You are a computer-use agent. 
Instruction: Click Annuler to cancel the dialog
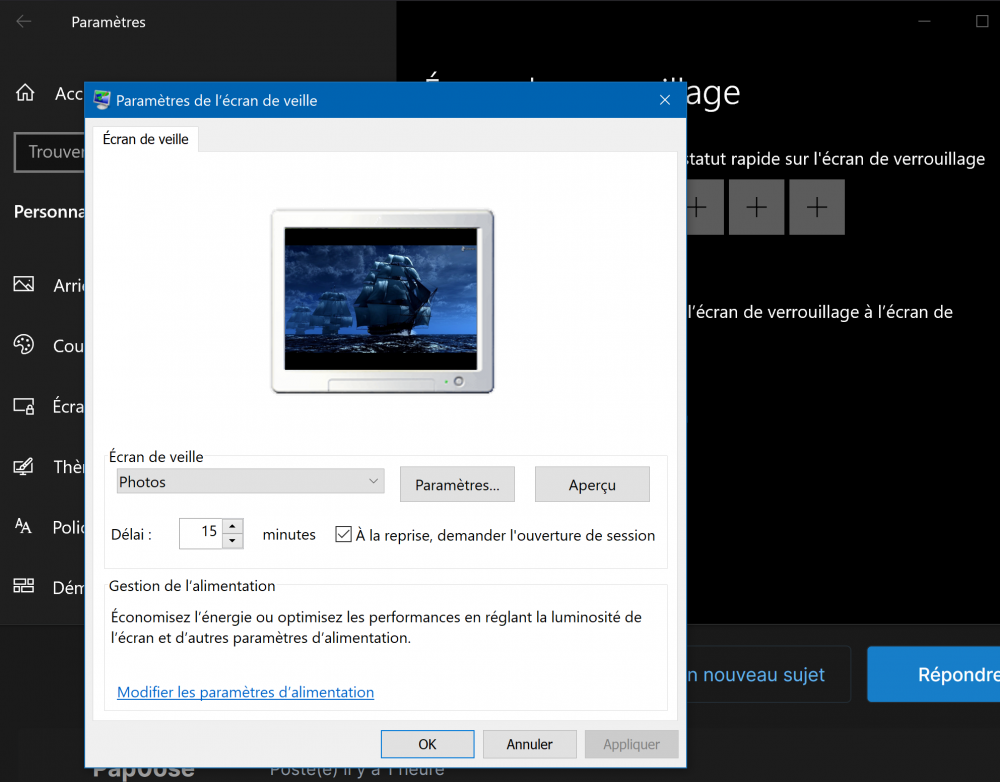coord(529,744)
